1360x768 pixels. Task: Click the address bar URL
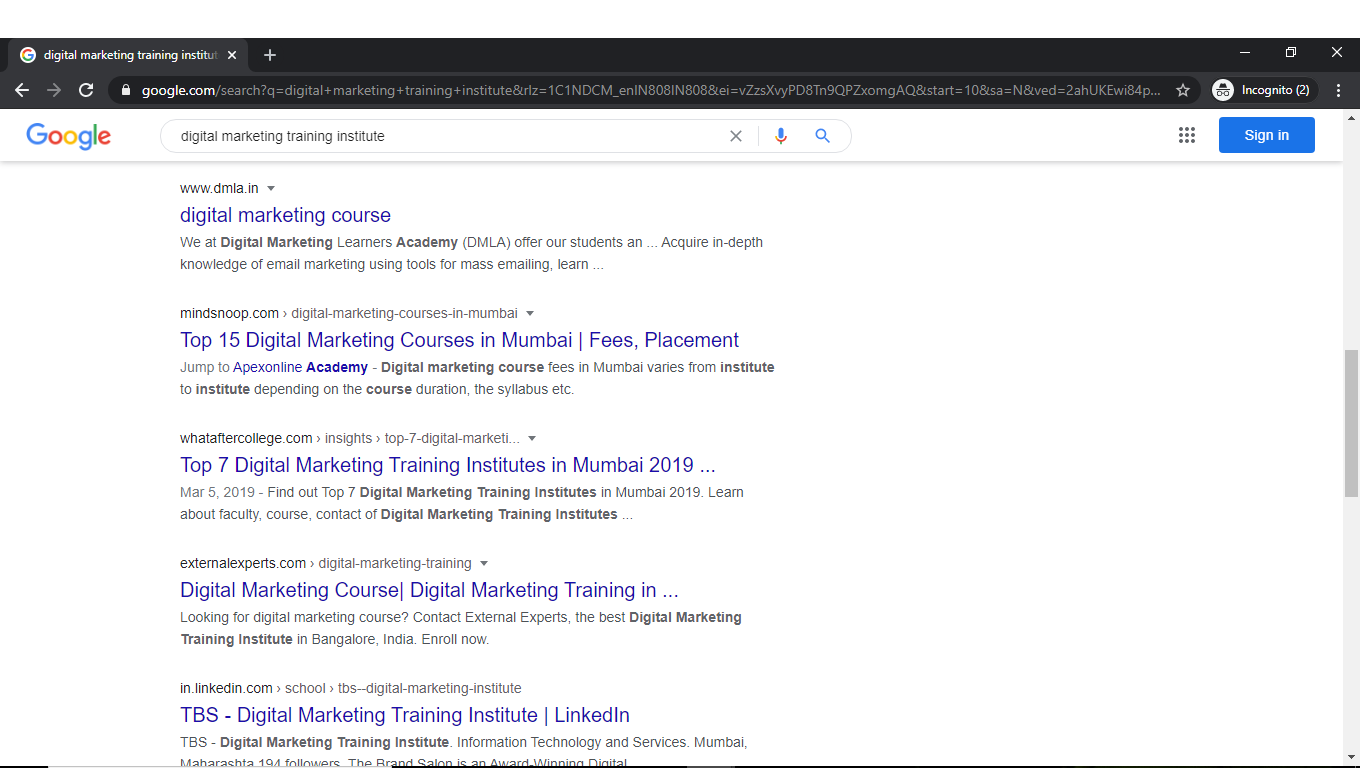(651, 90)
